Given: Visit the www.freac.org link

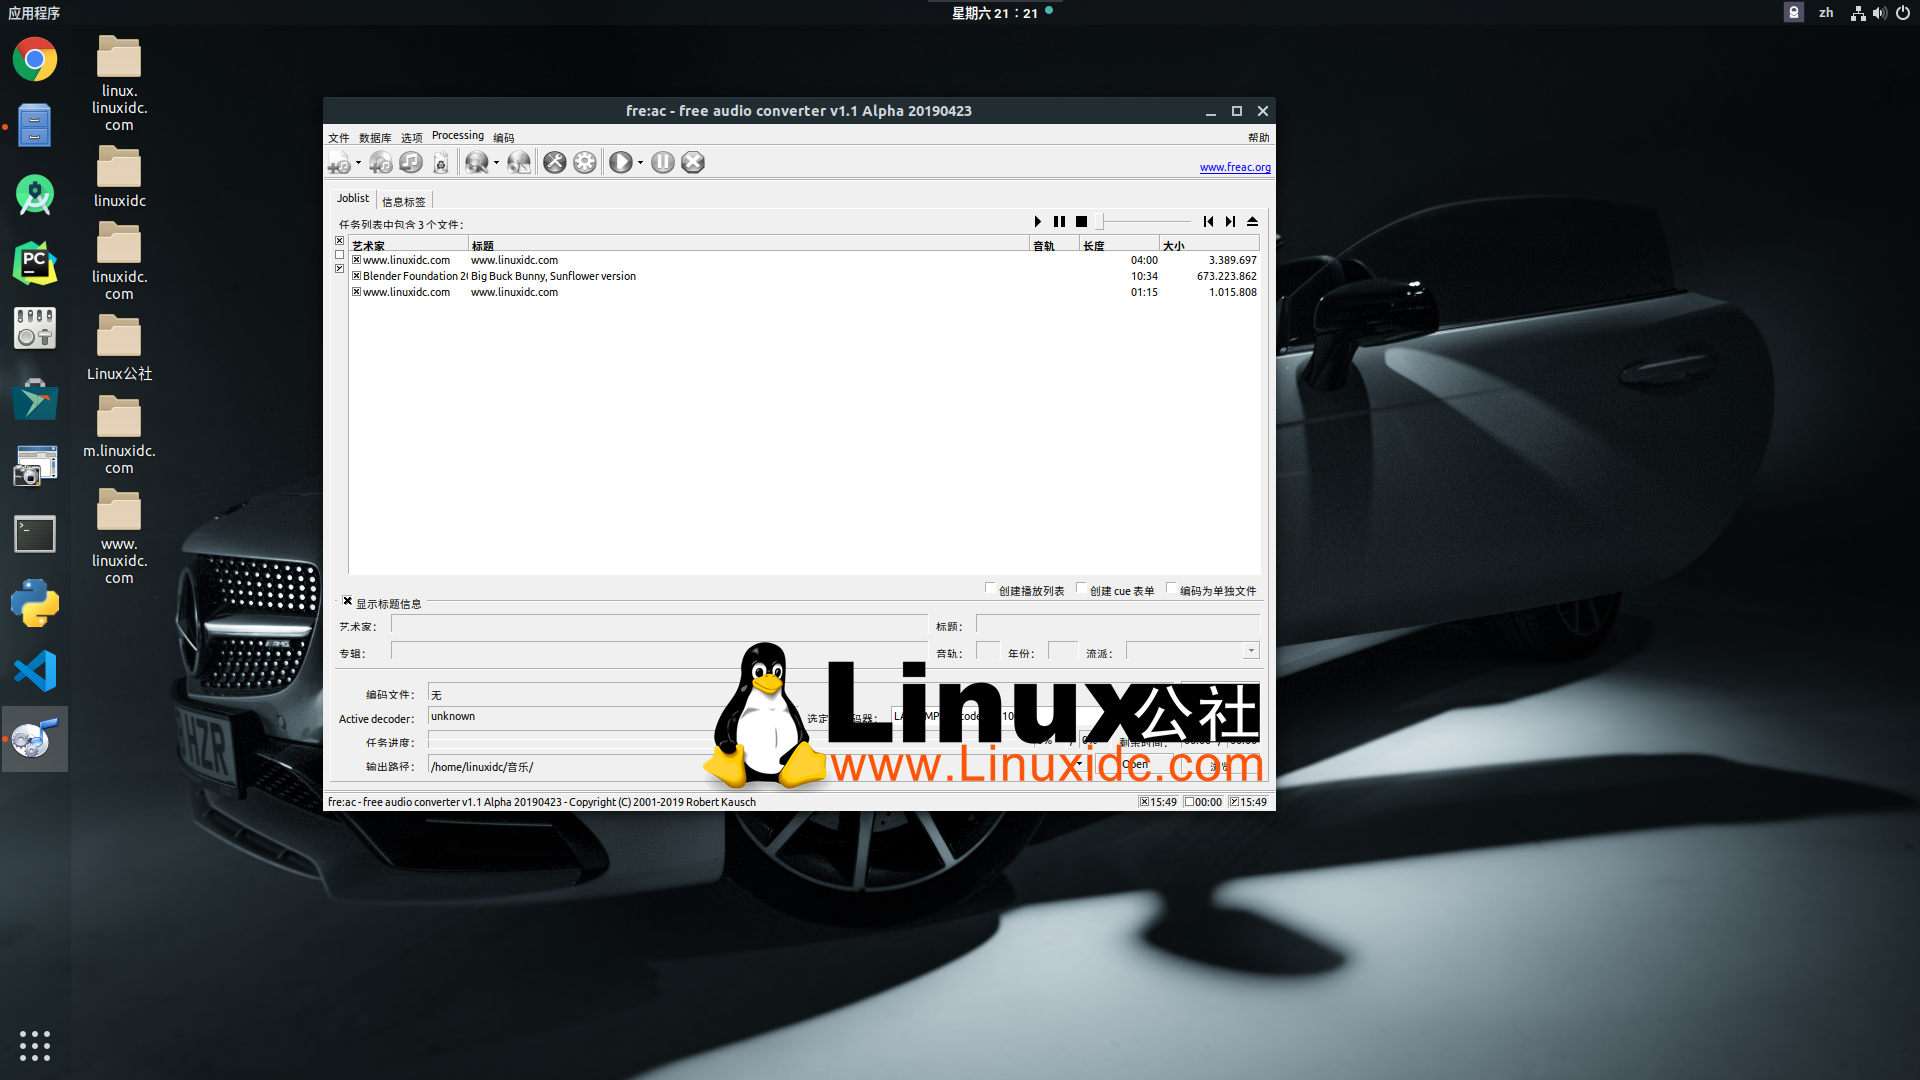Looking at the screenshot, I should coord(1235,167).
